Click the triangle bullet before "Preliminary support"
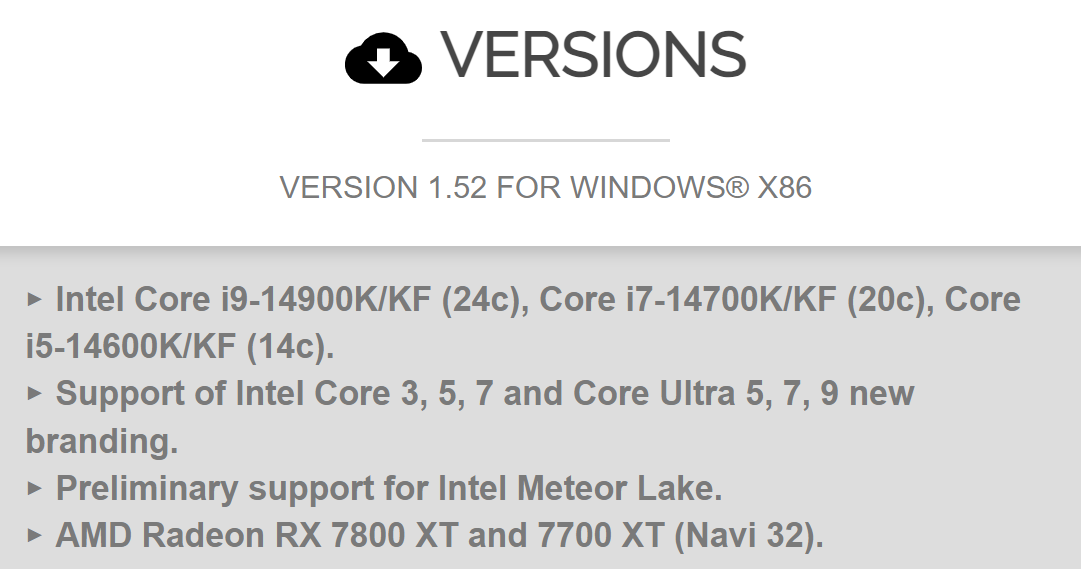This screenshot has width=1081, height=569. [35, 488]
